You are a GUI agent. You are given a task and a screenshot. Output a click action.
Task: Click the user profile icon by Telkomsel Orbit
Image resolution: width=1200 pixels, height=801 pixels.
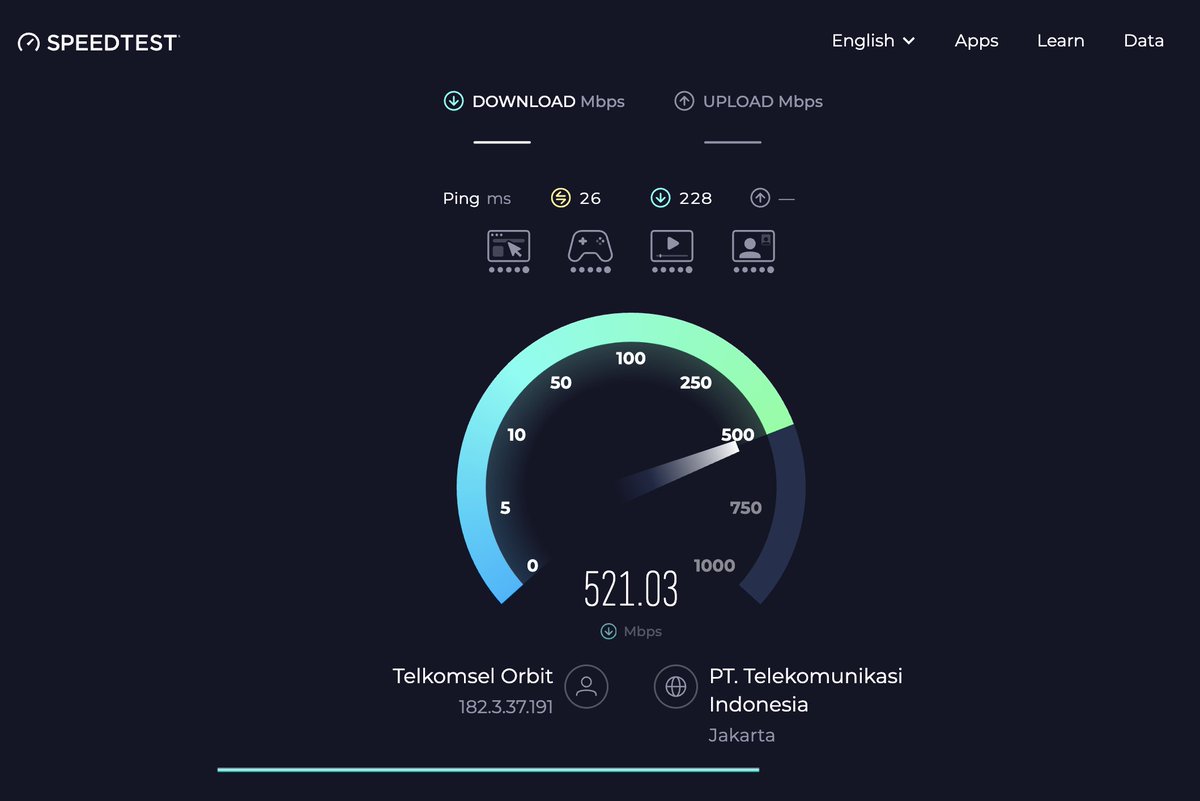[x=587, y=686]
